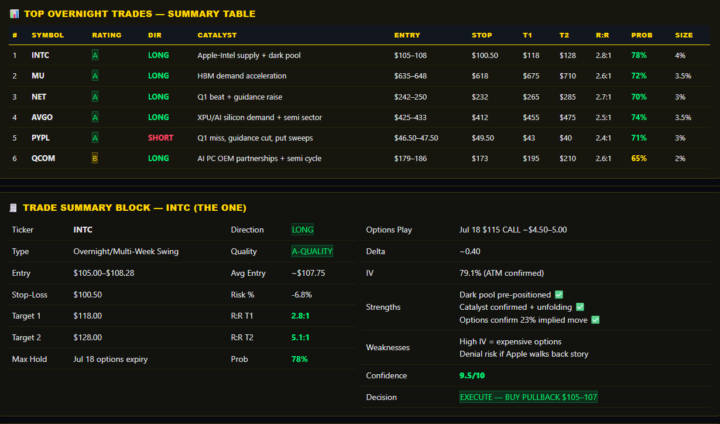
Task: Click the document icon beside Trade Summary Block
Action: [13, 208]
